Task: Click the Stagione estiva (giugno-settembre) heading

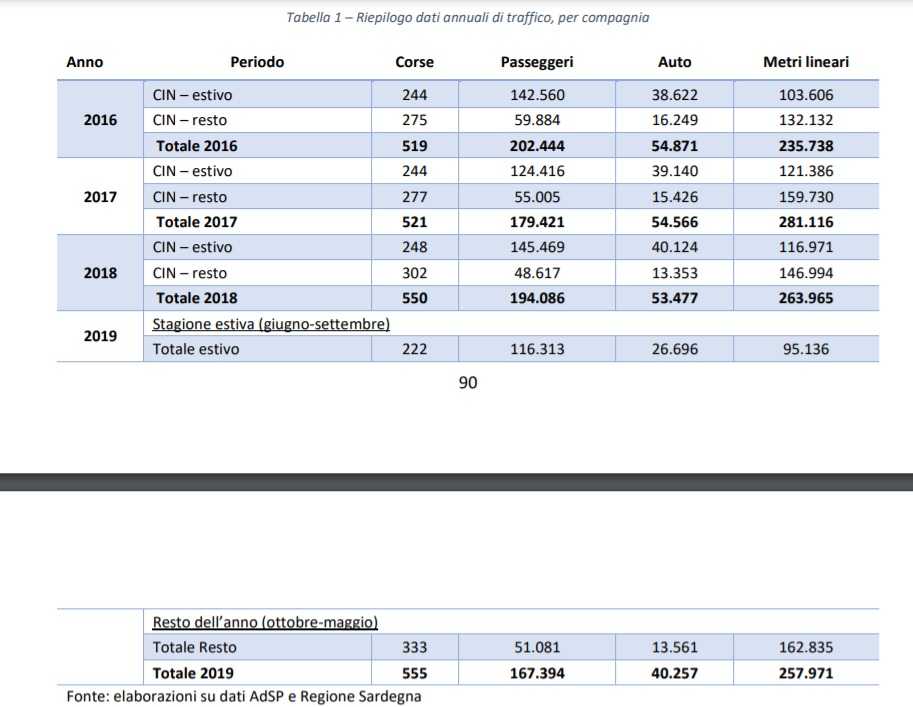Action: tap(271, 324)
